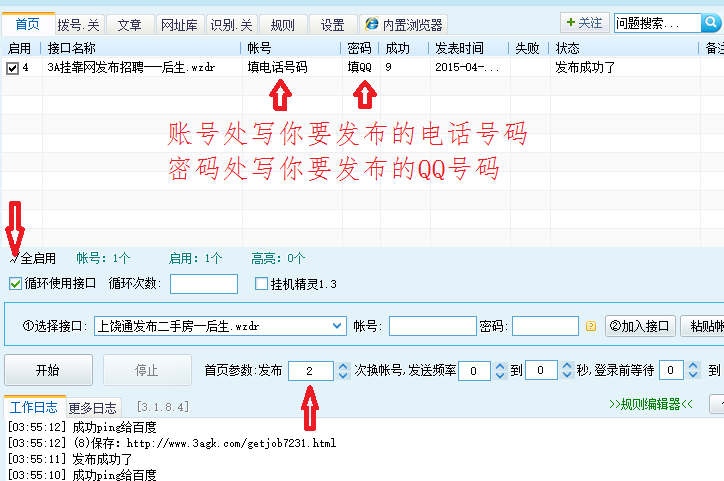Enable the 挂机精灵1.3 checkbox

click(261, 283)
